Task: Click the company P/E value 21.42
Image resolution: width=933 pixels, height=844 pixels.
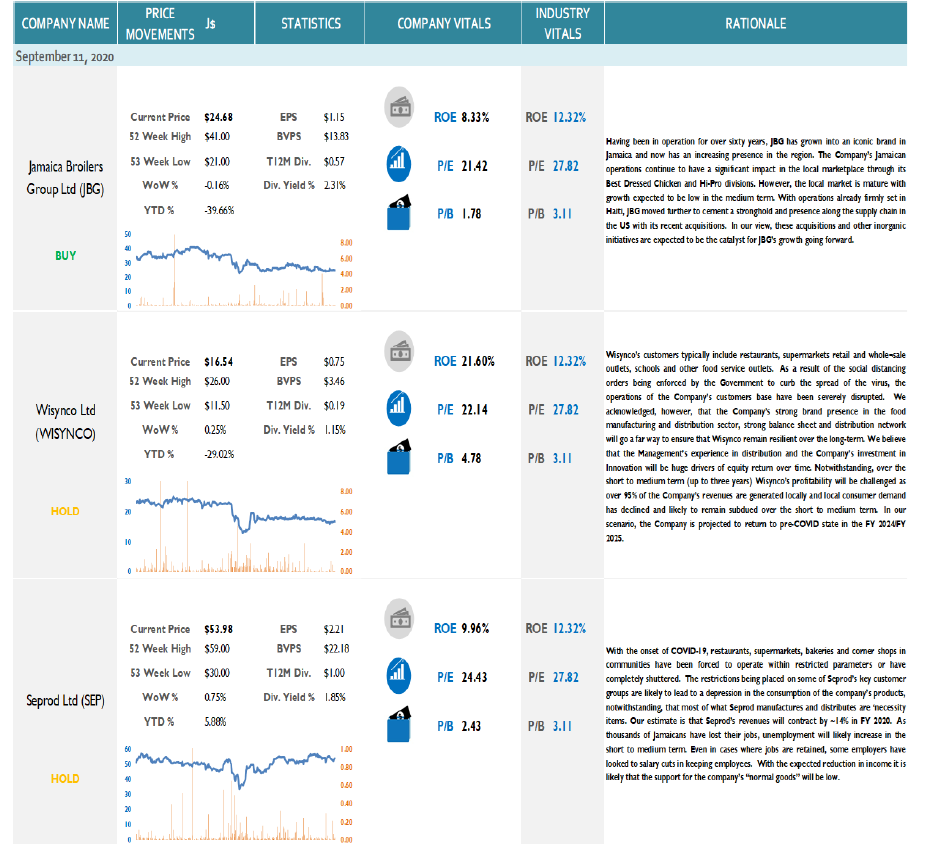Action: pos(474,166)
